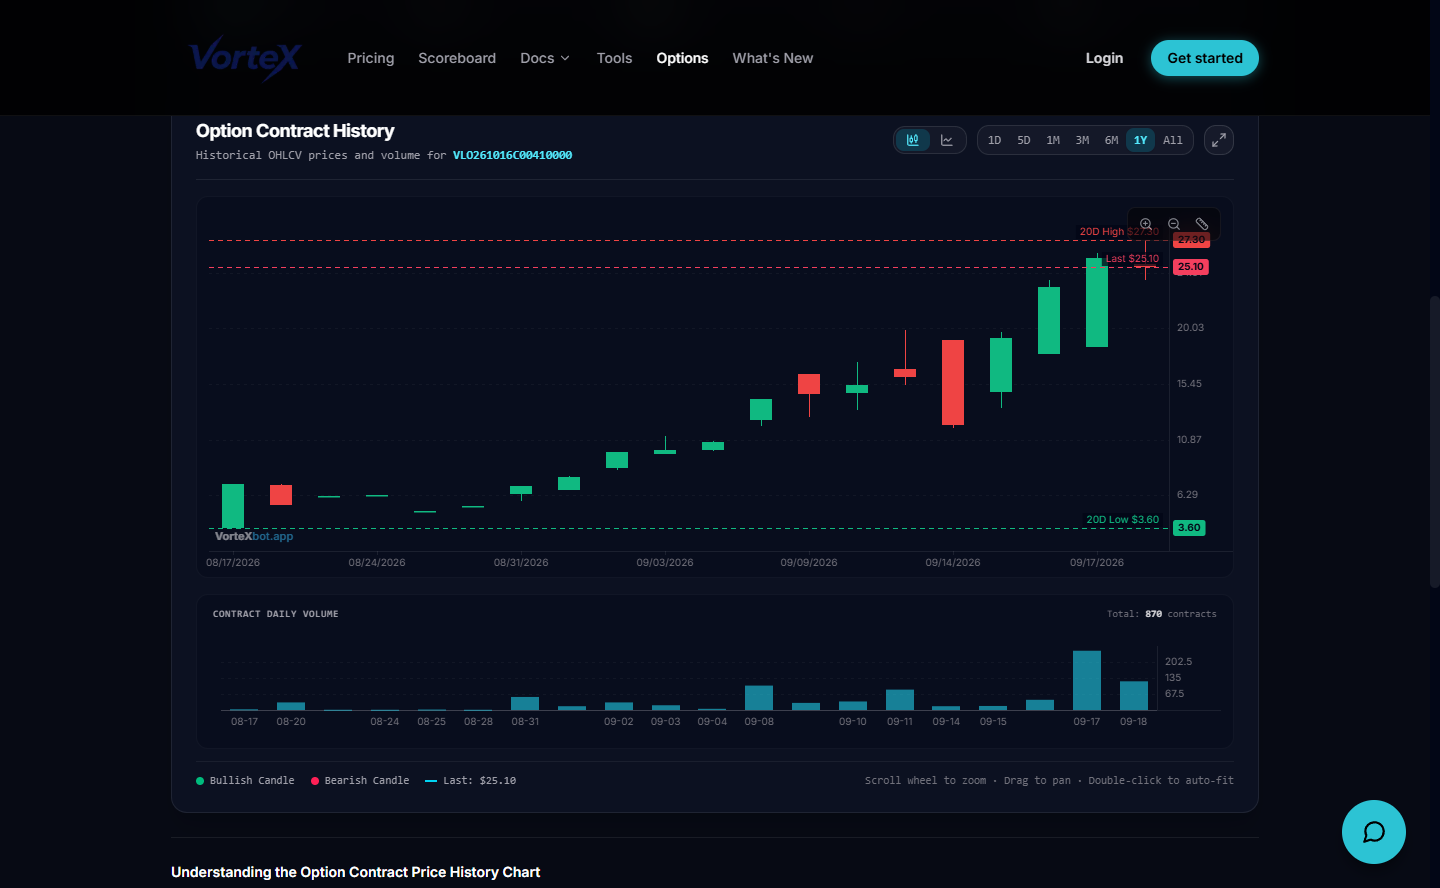Screen dimensions: 1440x888
Task: Click the contract symbol VLO261016C00410000
Action: 512,155
